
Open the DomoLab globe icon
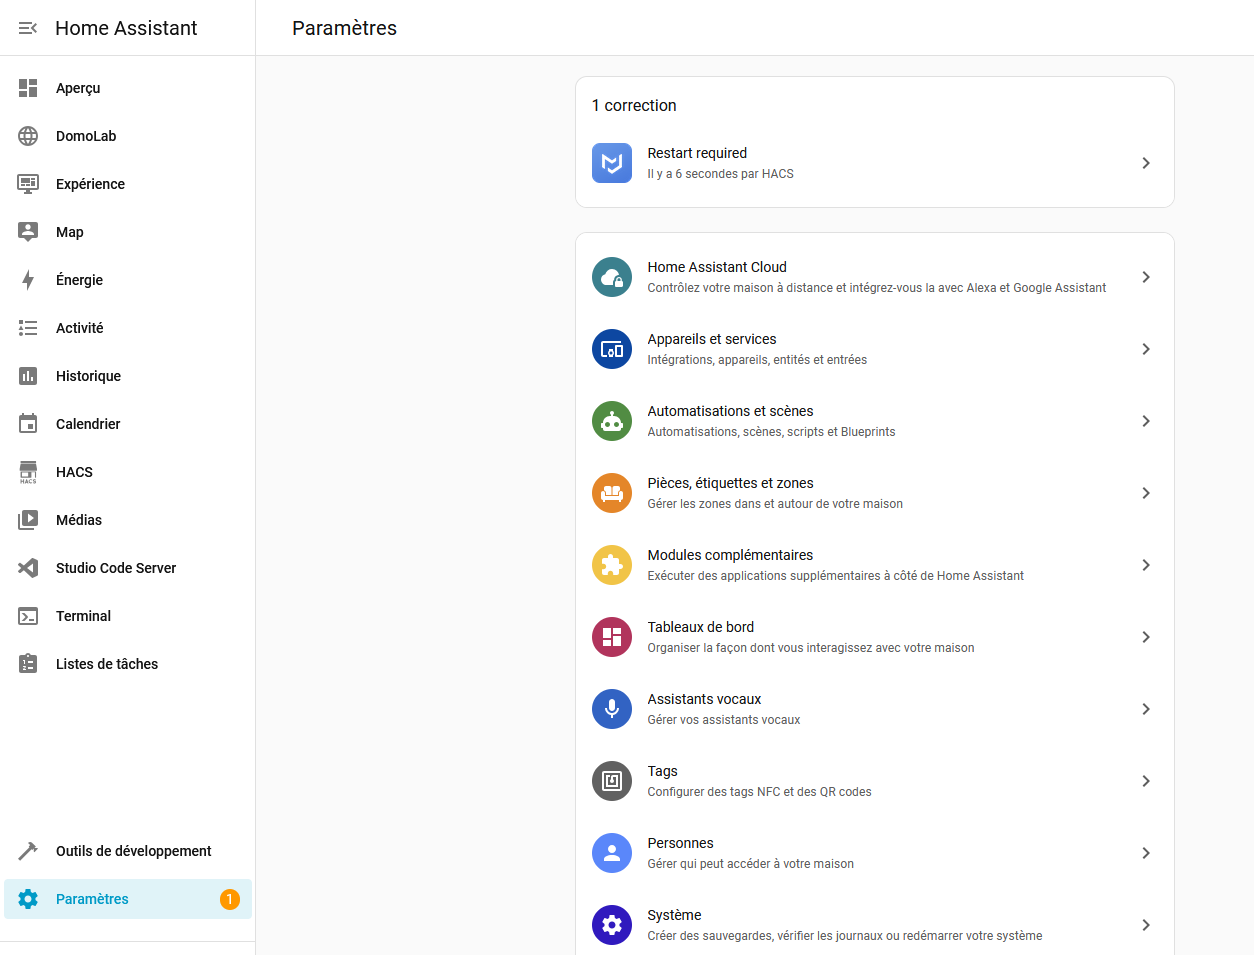(x=28, y=136)
